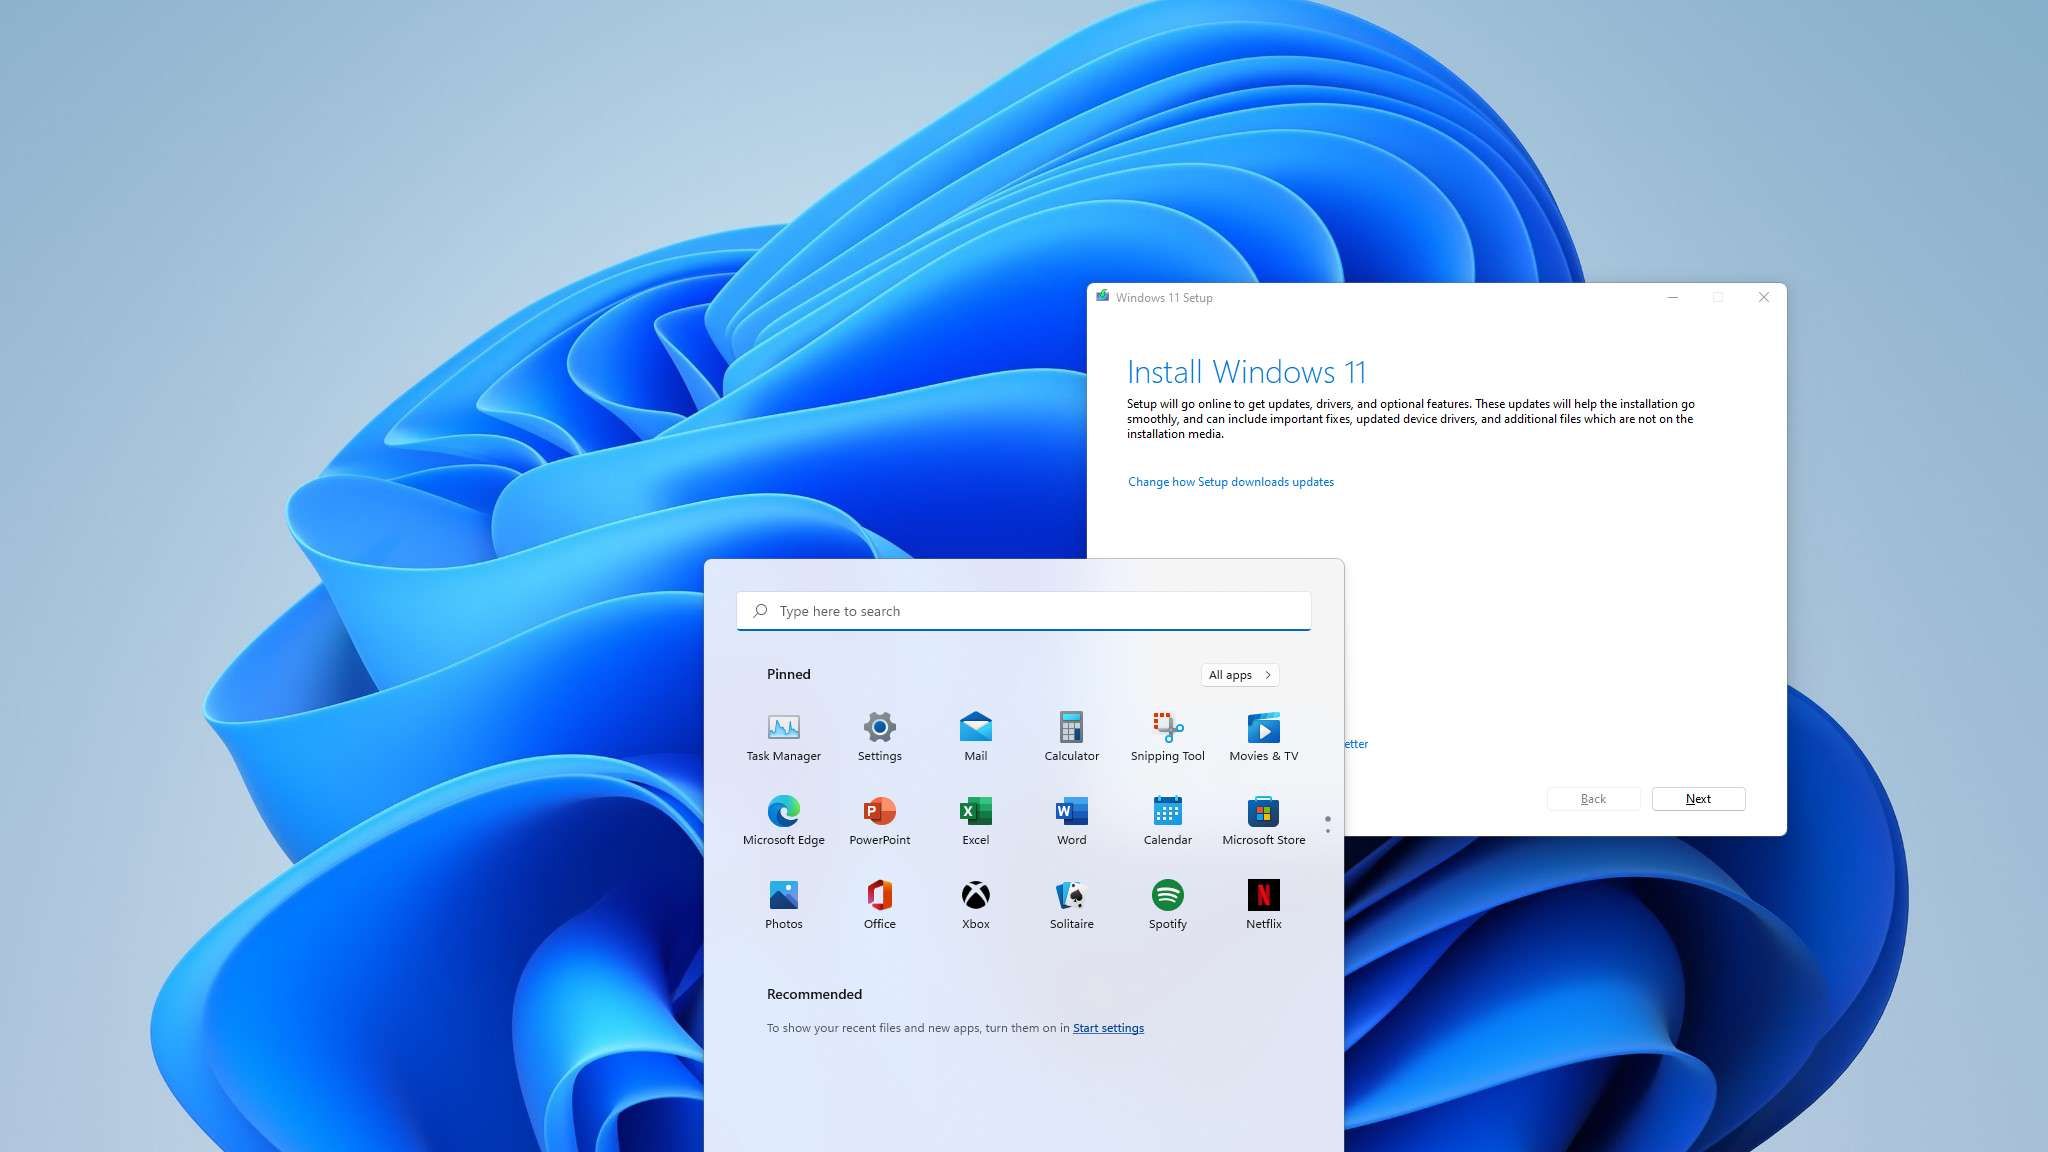Open Word from pinned apps
The height and width of the screenshot is (1152, 2048).
(1071, 821)
